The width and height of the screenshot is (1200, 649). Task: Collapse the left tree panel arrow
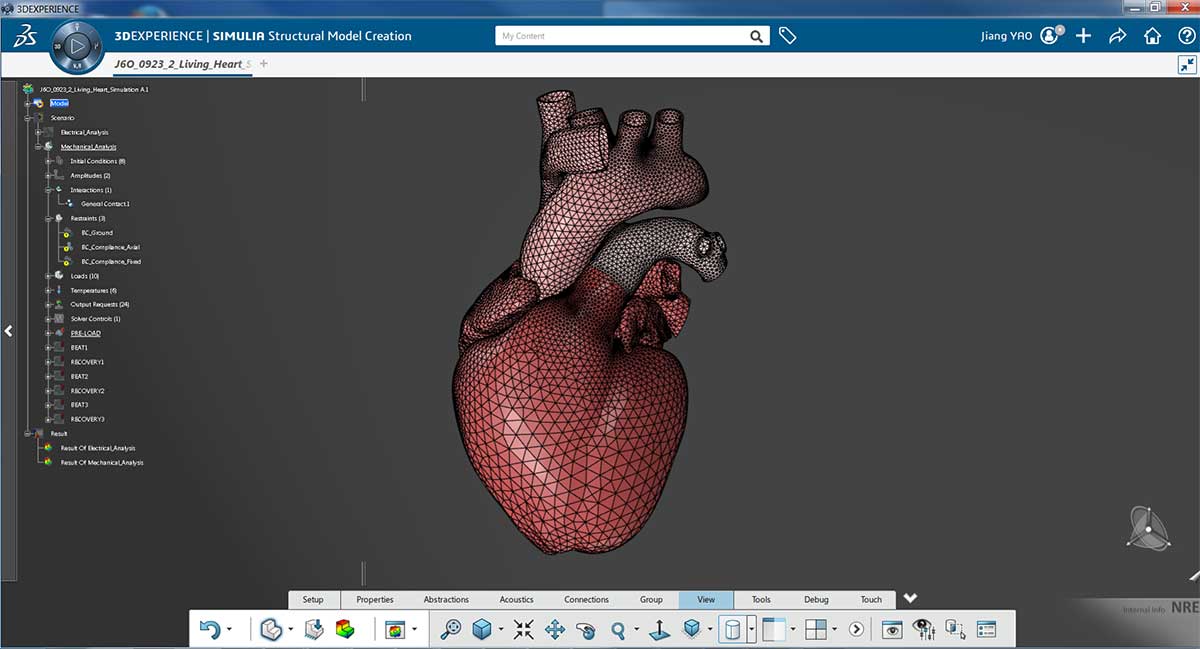[x=8, y=331]
